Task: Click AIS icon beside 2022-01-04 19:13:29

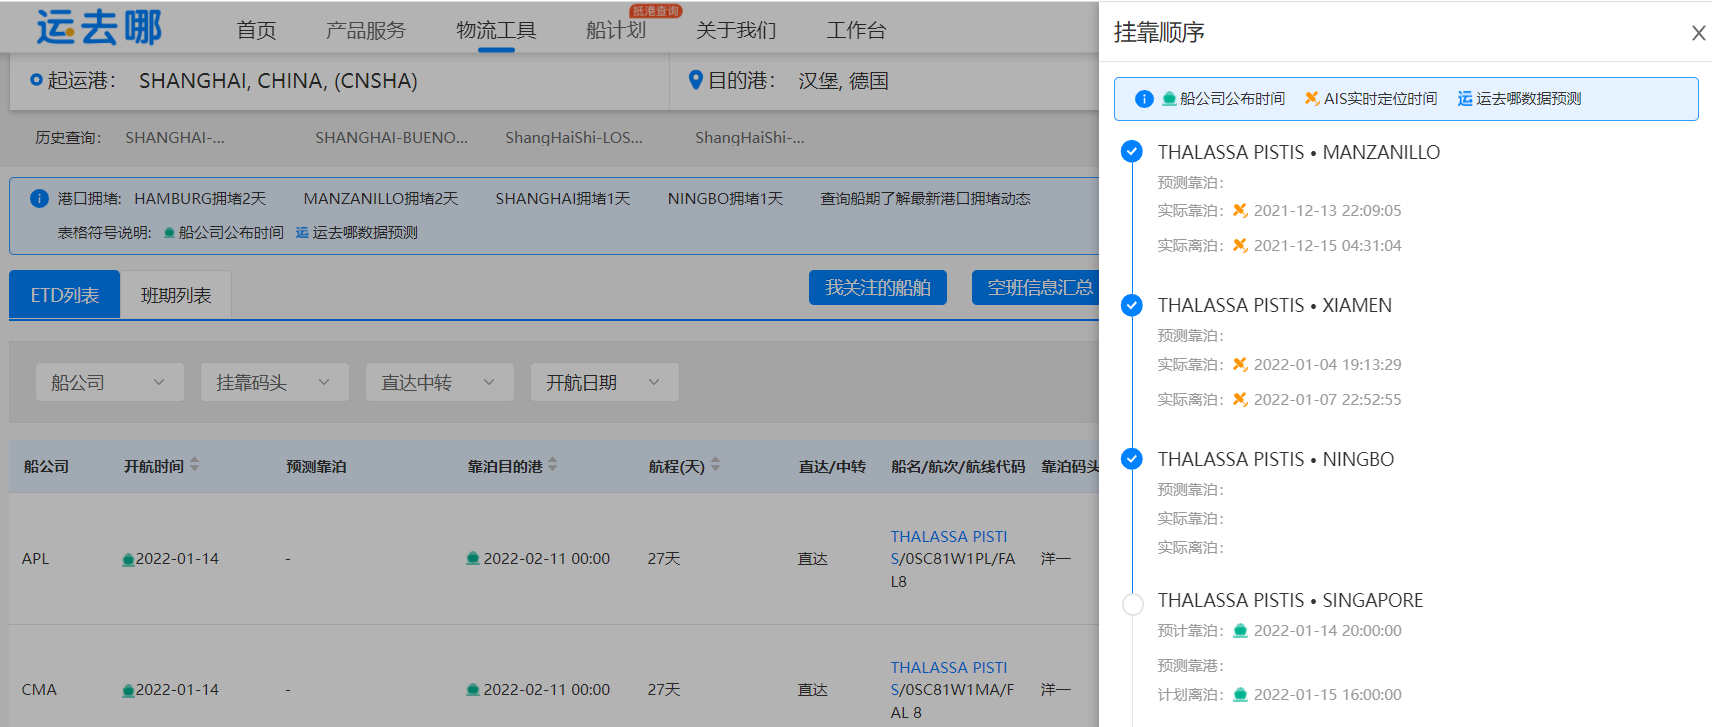Action: (1240, 364)
